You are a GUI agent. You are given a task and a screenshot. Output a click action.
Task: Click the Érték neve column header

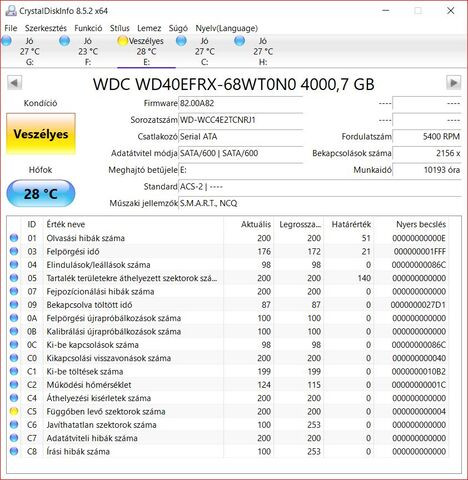133,224
